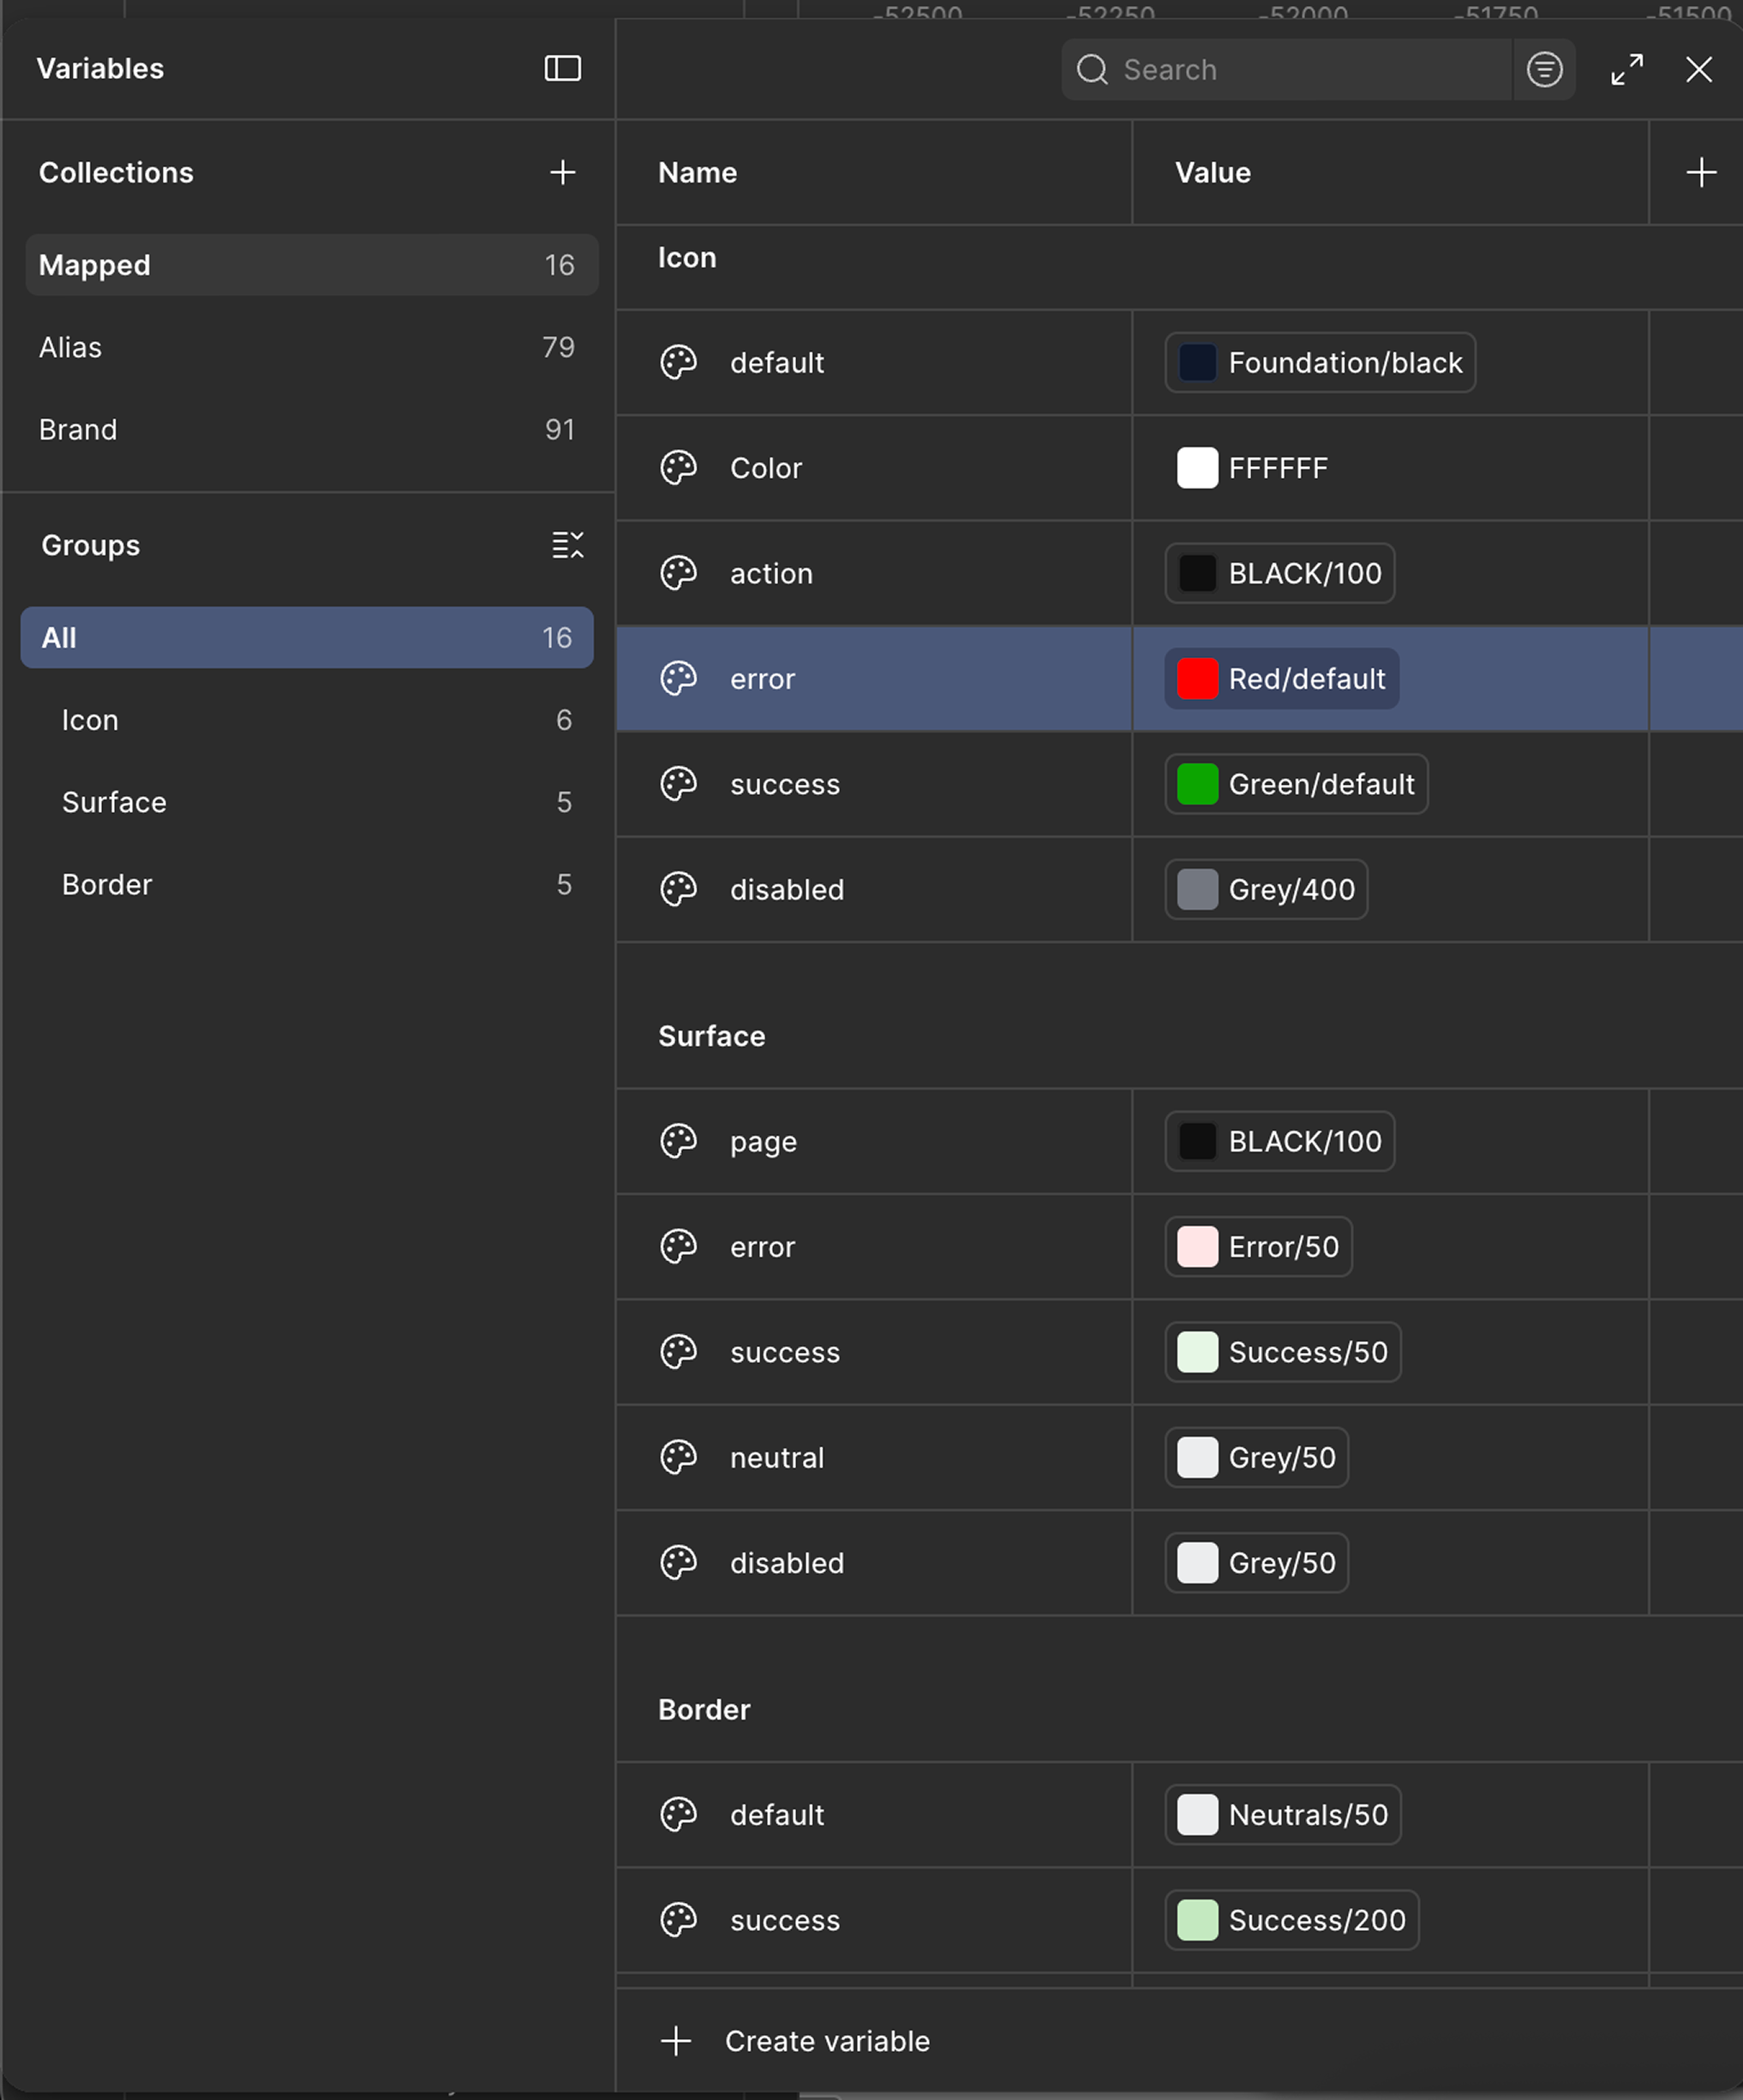Click the Variables panel title
Screen dimensions: 1743x2100
coord(100,69)
